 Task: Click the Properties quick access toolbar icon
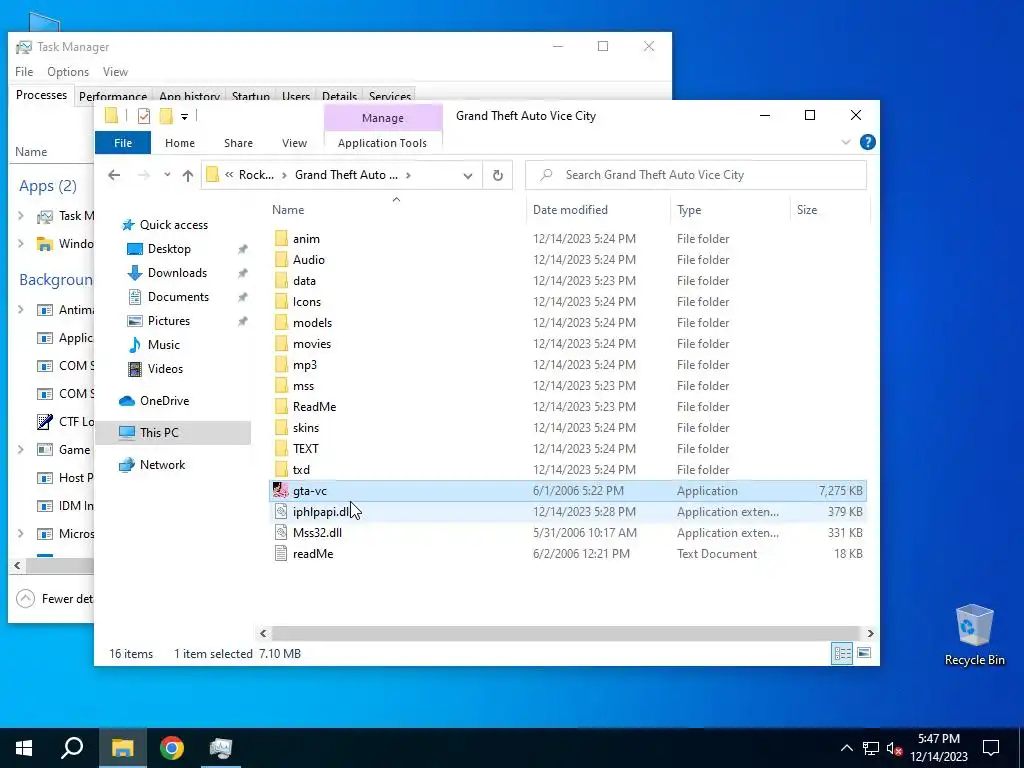click(144, 116)
